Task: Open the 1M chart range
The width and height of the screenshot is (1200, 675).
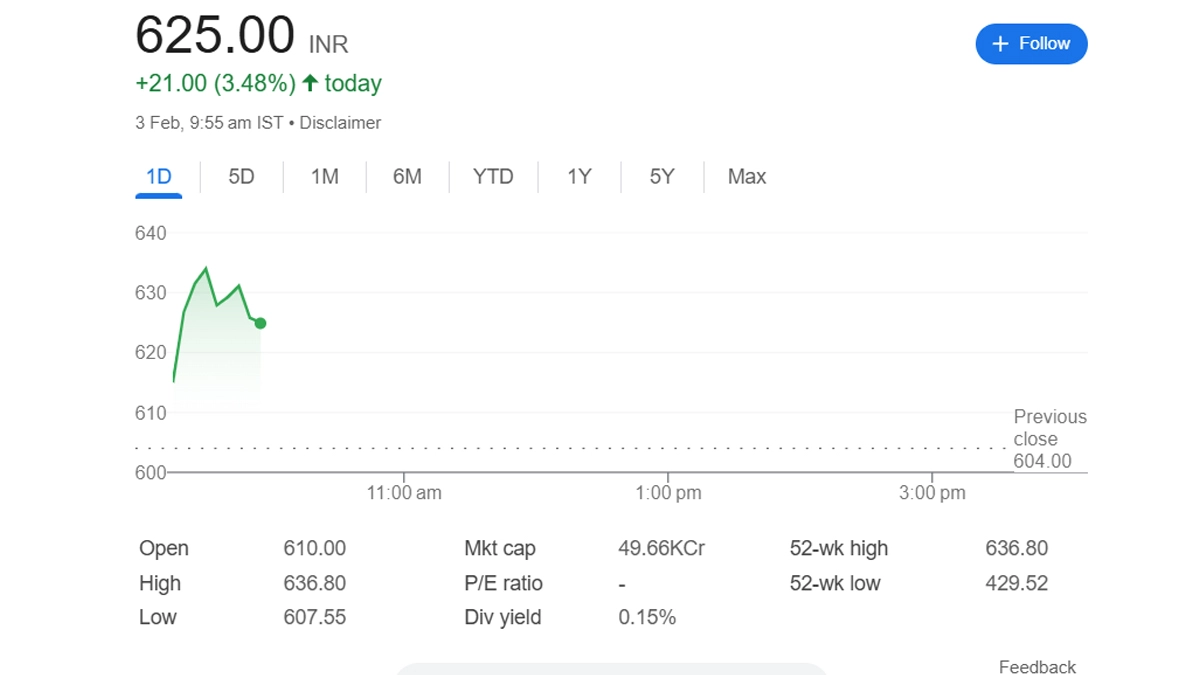Action: pyautogui.click(x=324, y=177)
